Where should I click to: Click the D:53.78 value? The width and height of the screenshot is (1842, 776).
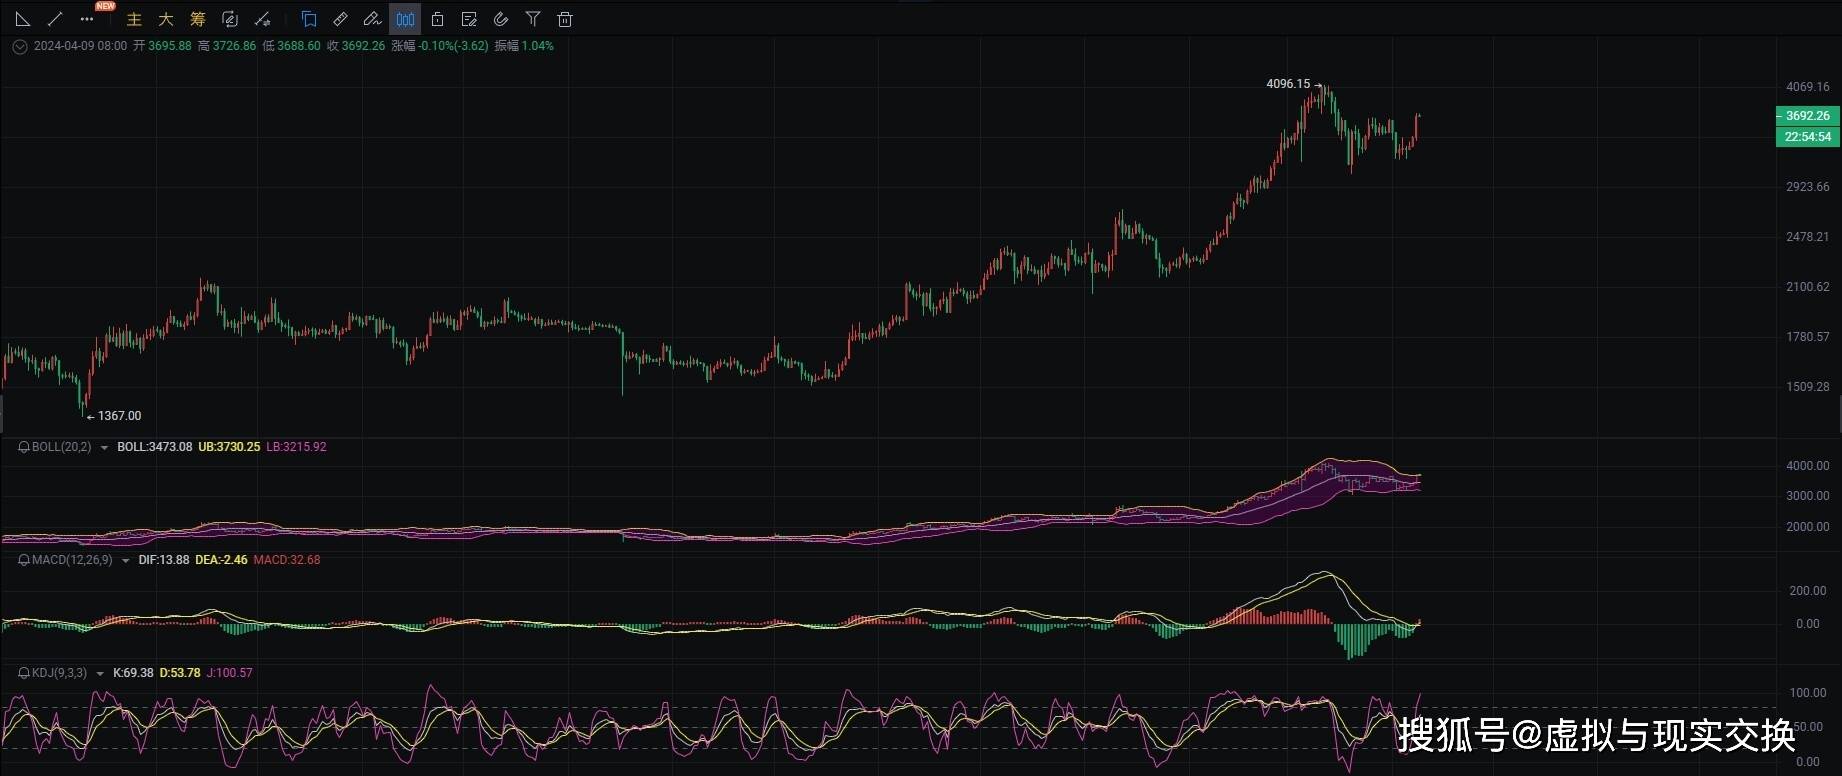pos(180,673)
